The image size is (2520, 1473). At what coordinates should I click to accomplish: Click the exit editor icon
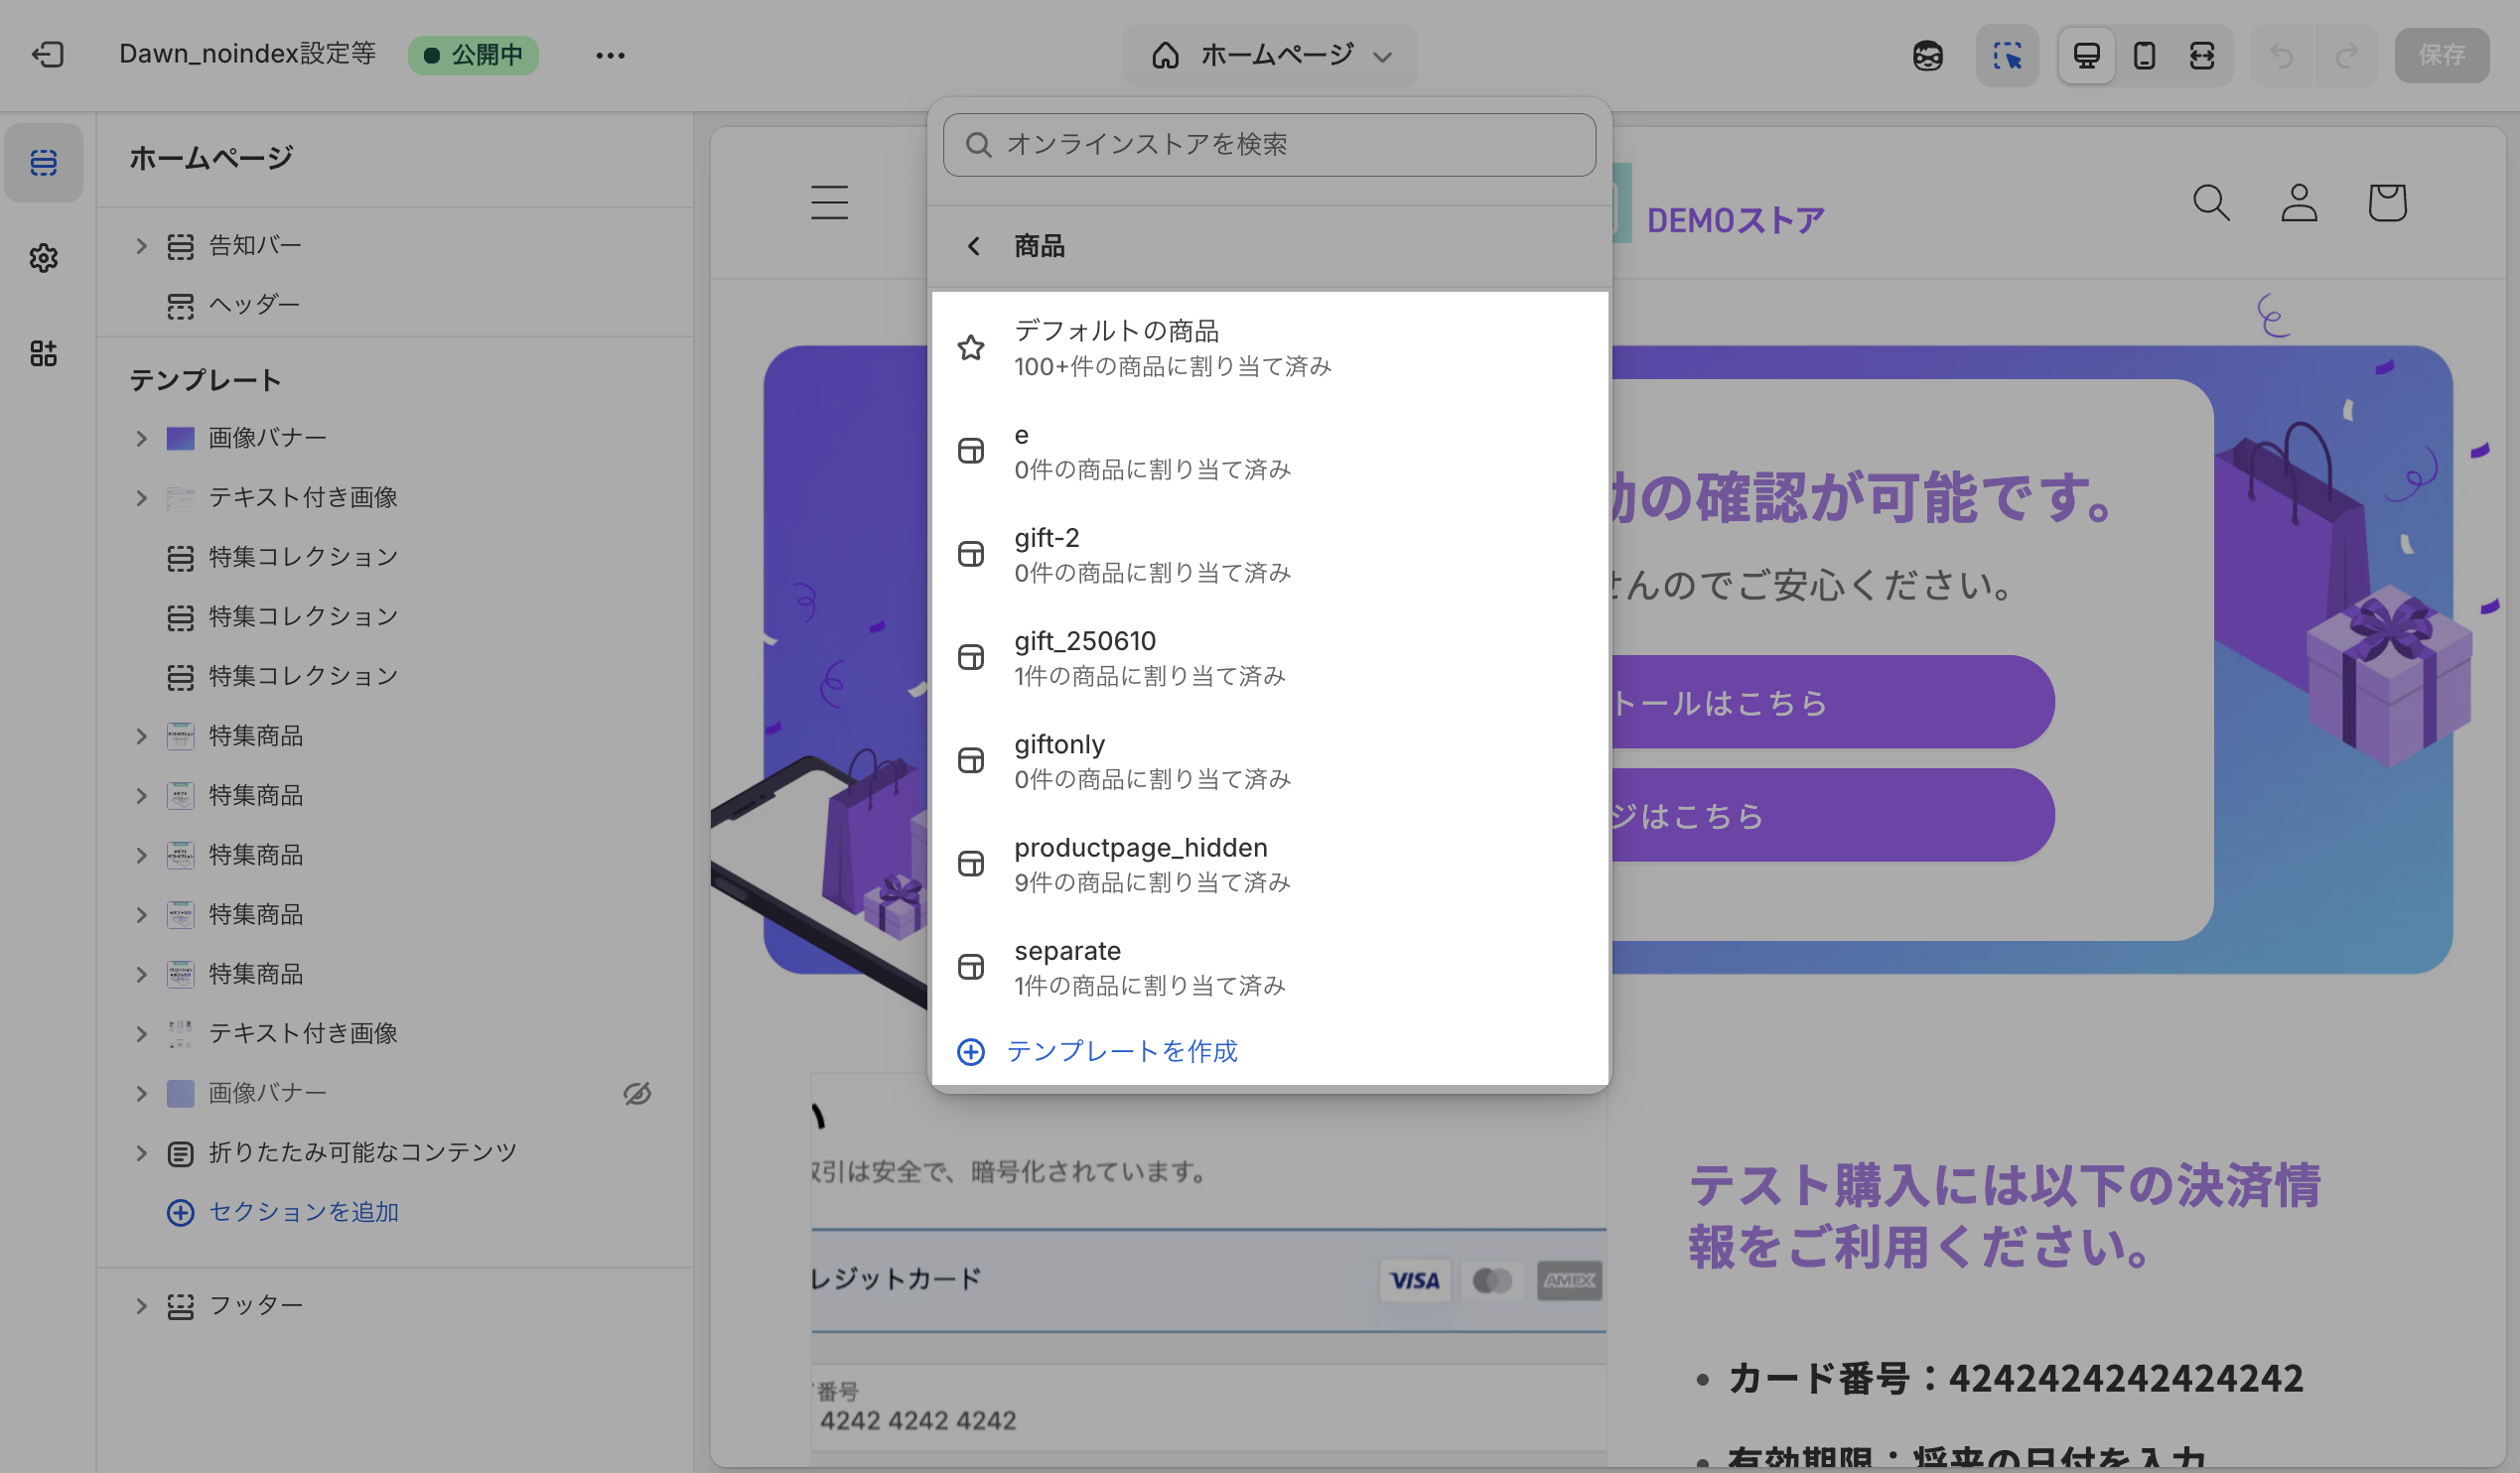click(x=47, y=54)
